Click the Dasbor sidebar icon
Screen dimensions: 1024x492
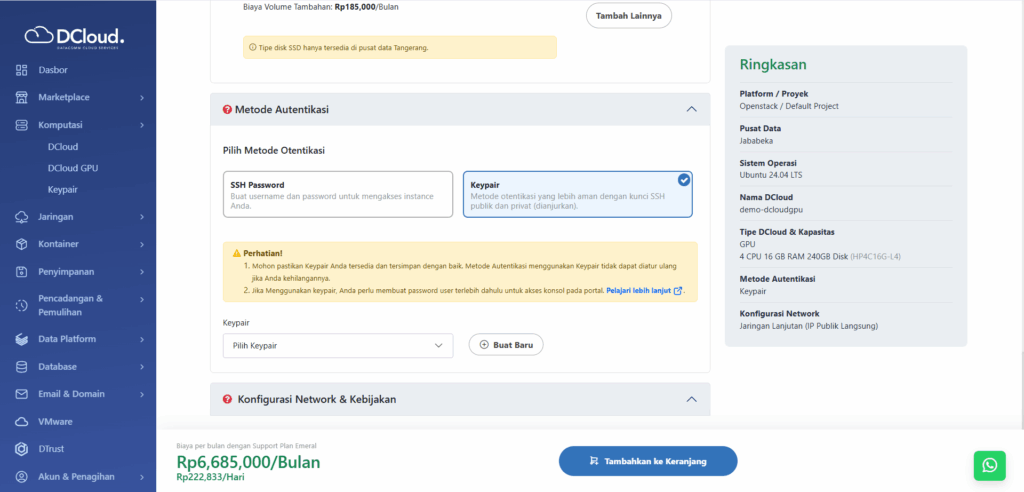[22, 70]
